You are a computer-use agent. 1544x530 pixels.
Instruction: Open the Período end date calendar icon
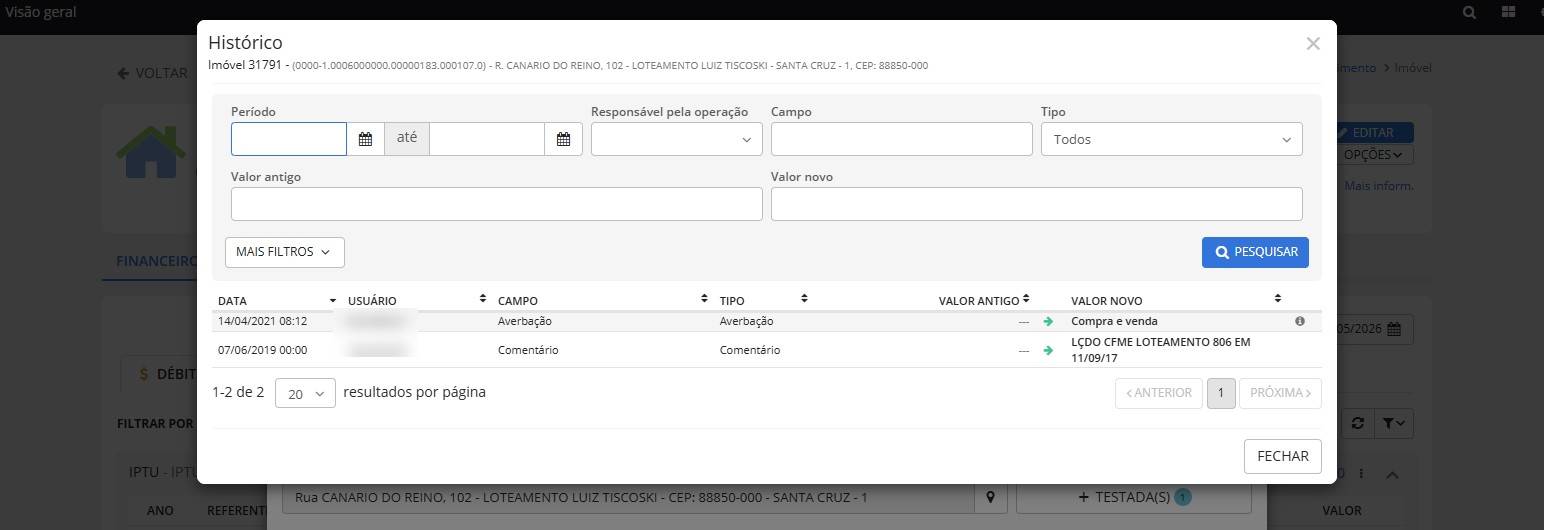pos(563,139)
